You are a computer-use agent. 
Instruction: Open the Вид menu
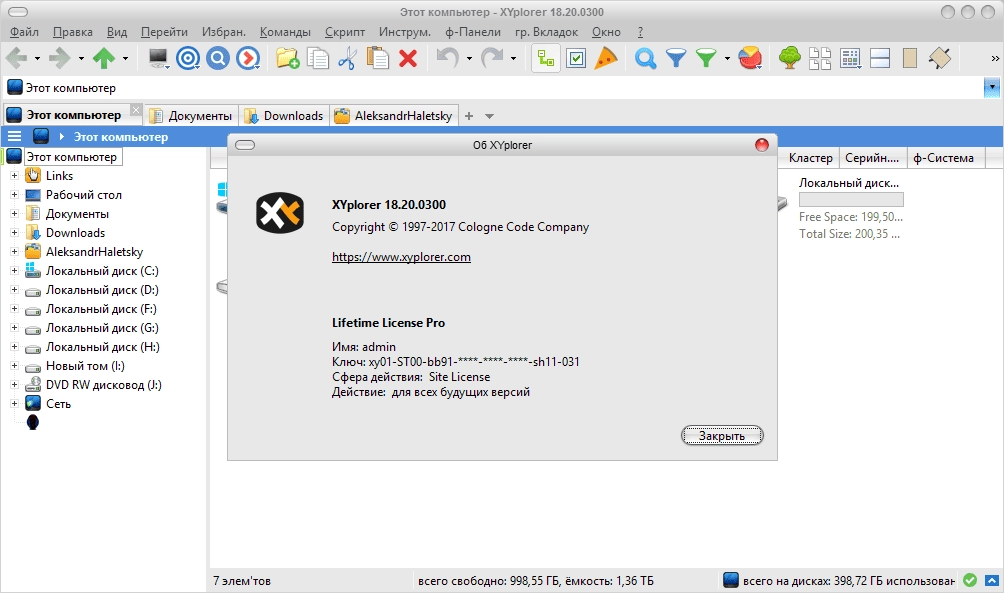(117, 32)
